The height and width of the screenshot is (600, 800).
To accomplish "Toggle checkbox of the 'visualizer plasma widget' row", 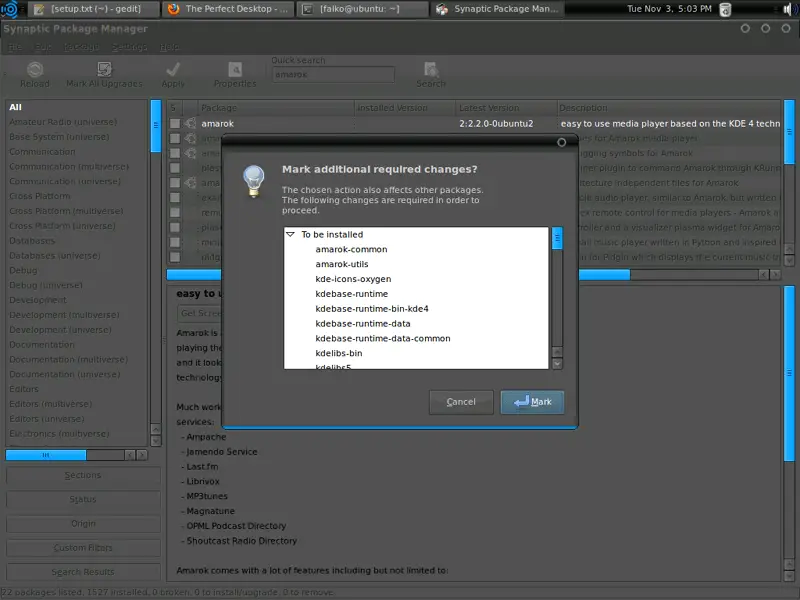I will (175, 227).
